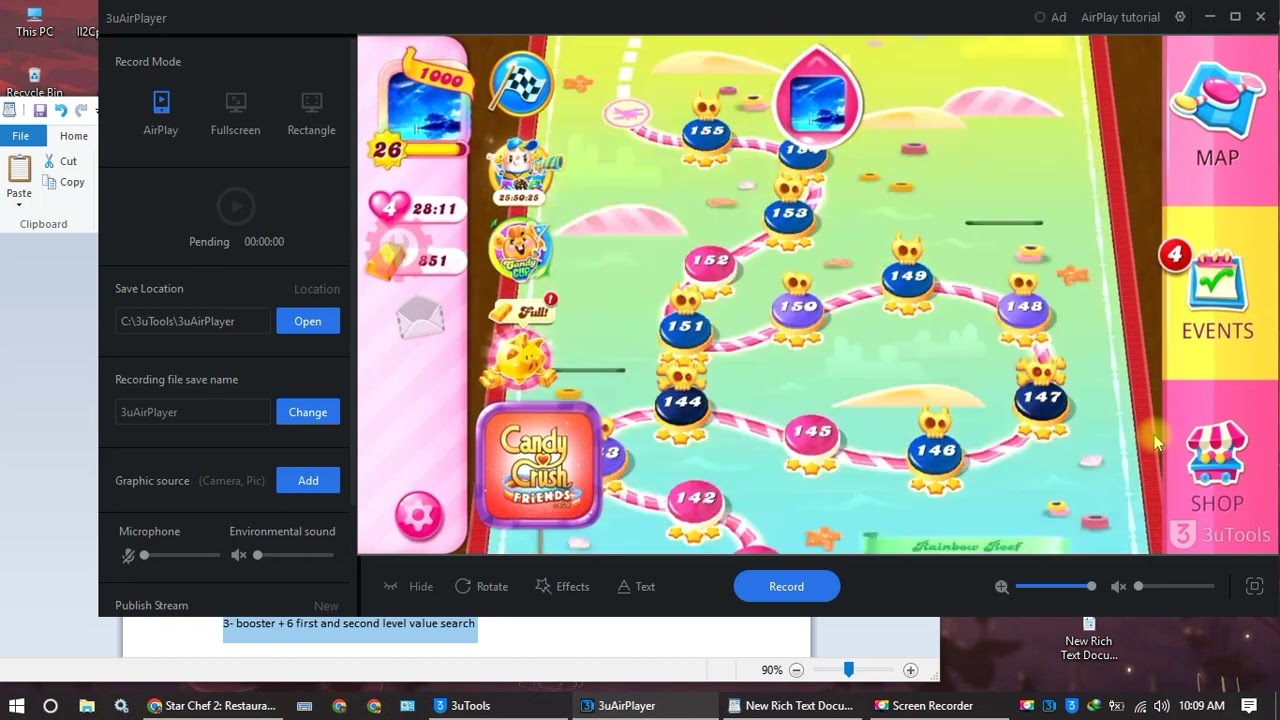Switch to Fullscreen record mode
The width and height of the screenshot is (1280, 720).
235,112
